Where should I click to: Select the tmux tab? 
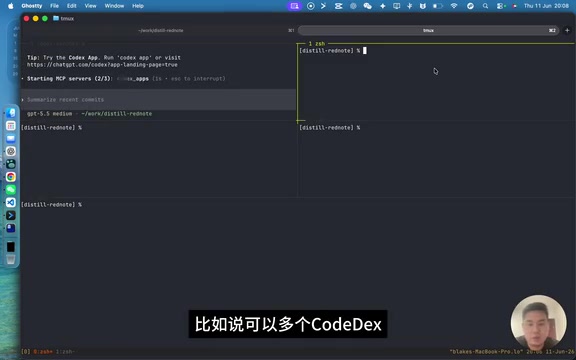[428, 30]
